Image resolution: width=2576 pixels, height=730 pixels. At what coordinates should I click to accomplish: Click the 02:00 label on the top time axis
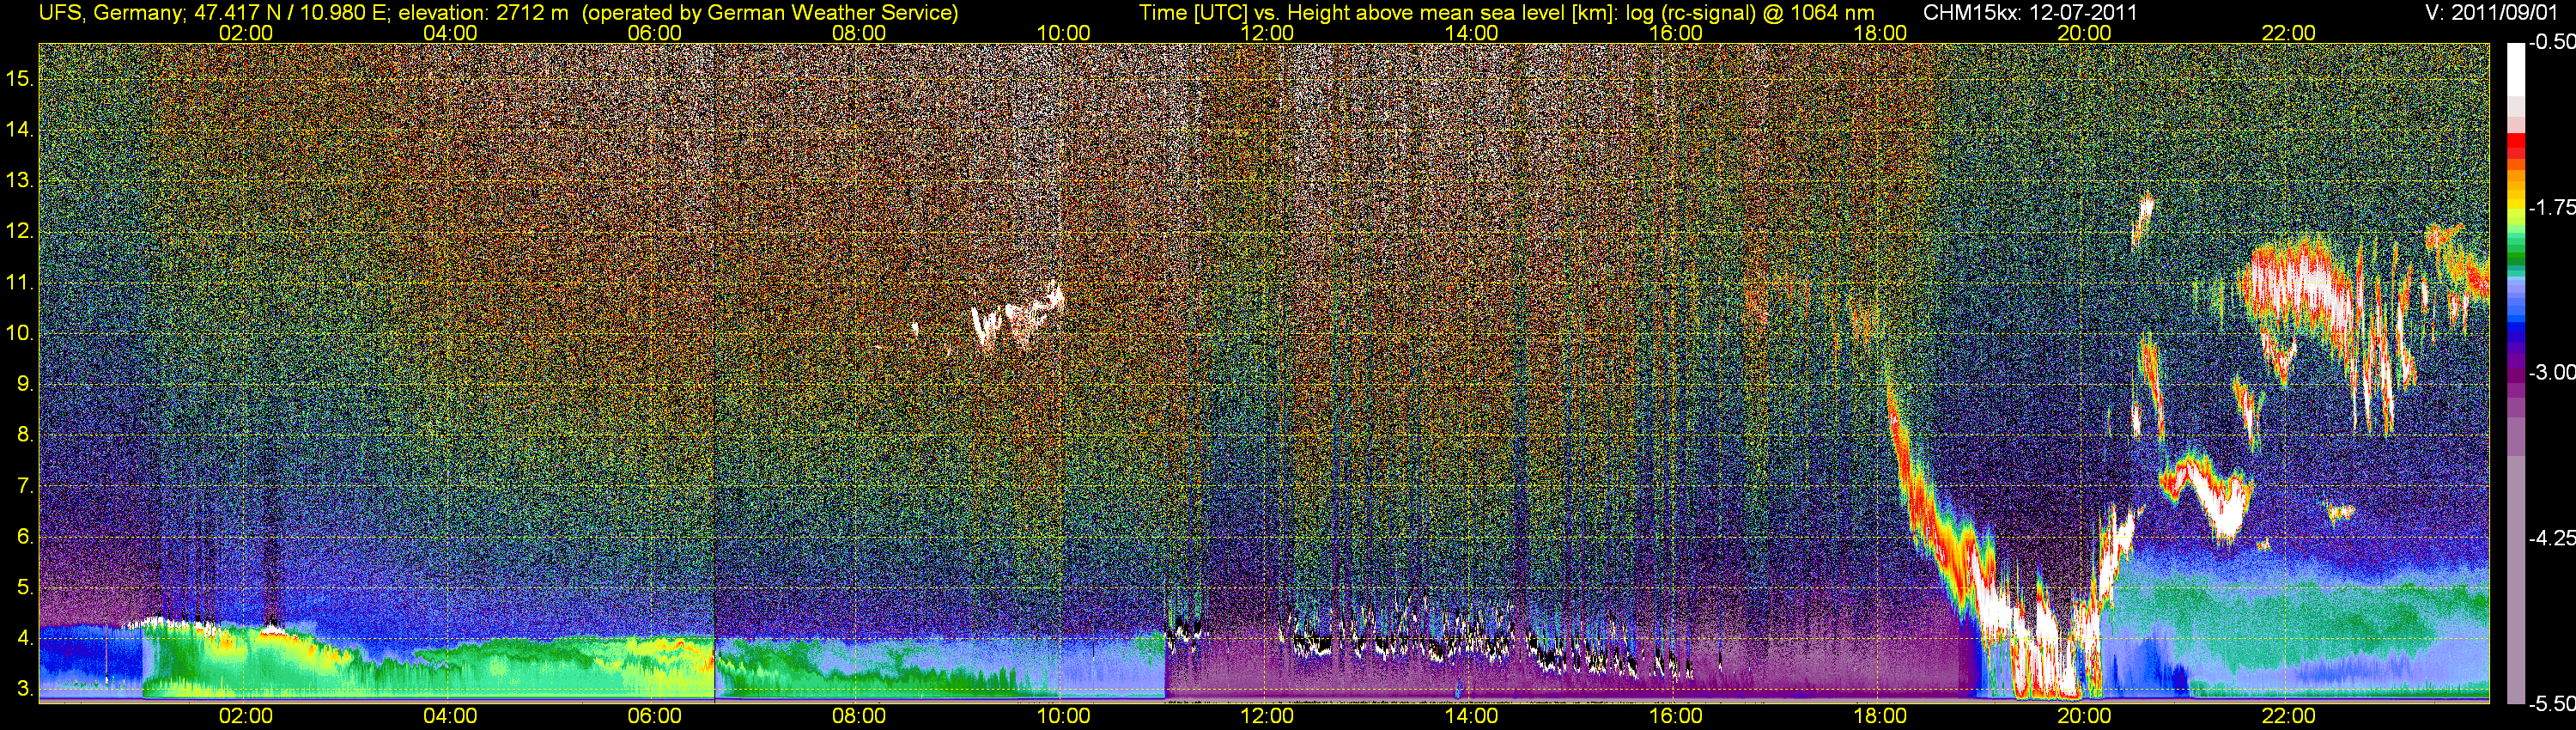[246, 33]
